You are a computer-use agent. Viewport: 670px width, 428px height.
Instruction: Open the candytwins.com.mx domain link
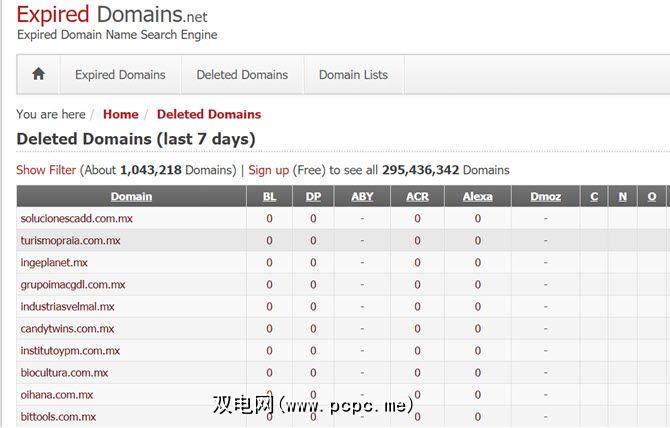(x=67, y=328)
